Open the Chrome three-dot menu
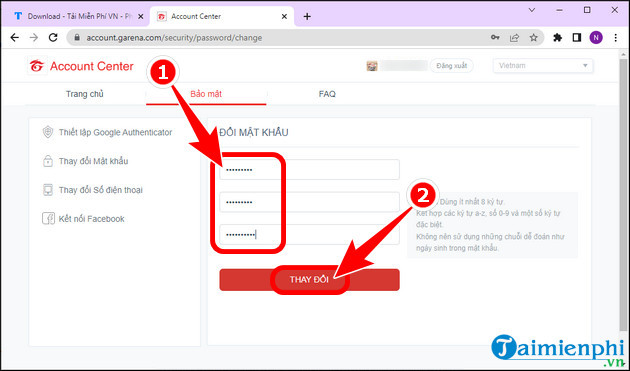The height and width of the screenshot is (371, 630). (616, 38)
